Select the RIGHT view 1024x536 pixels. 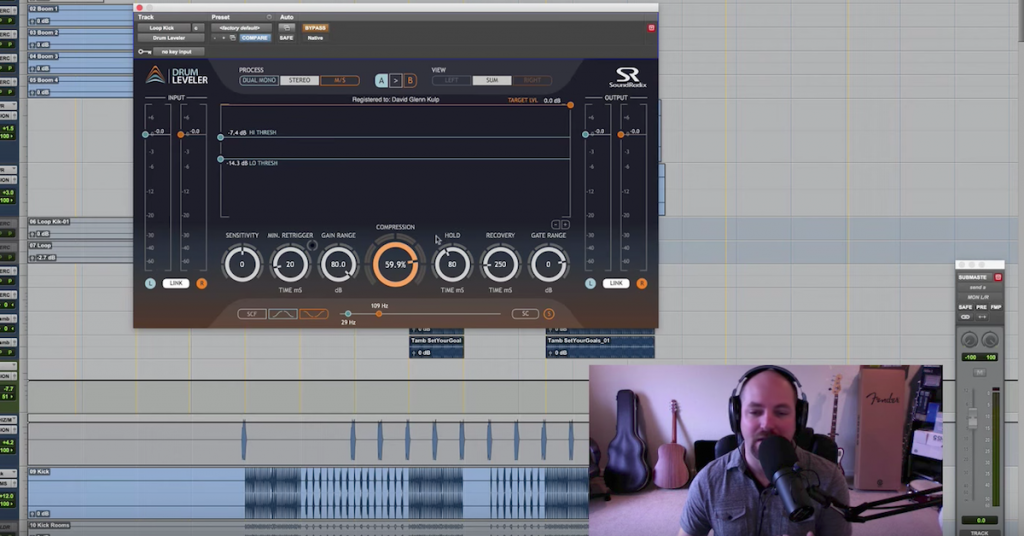click(532, 80)
